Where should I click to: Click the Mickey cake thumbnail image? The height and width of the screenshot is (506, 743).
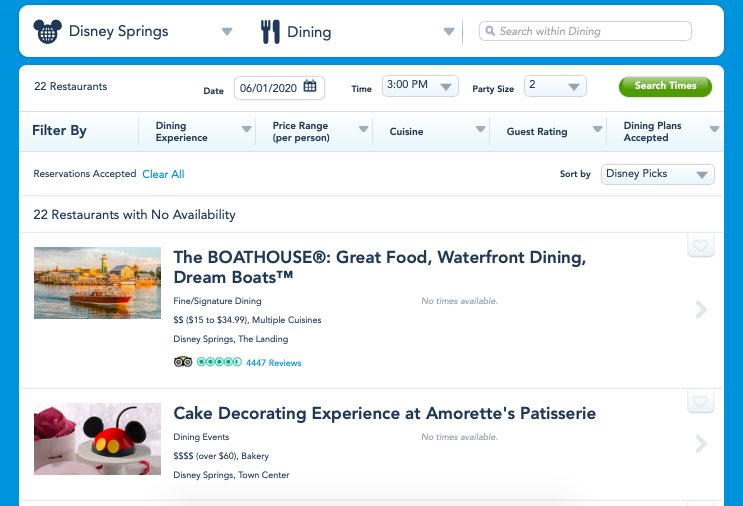click(98, 439)
